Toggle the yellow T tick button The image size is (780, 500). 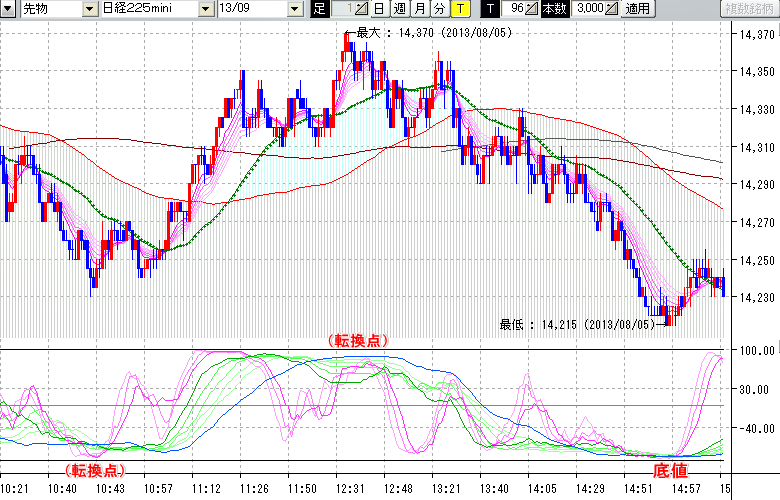(459, 9)
